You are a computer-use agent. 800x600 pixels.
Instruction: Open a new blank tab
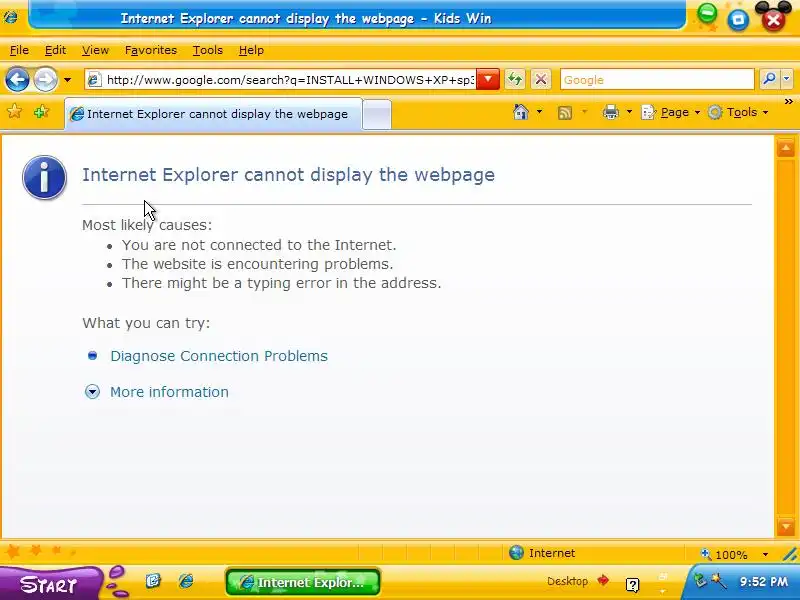coord(377,114)
